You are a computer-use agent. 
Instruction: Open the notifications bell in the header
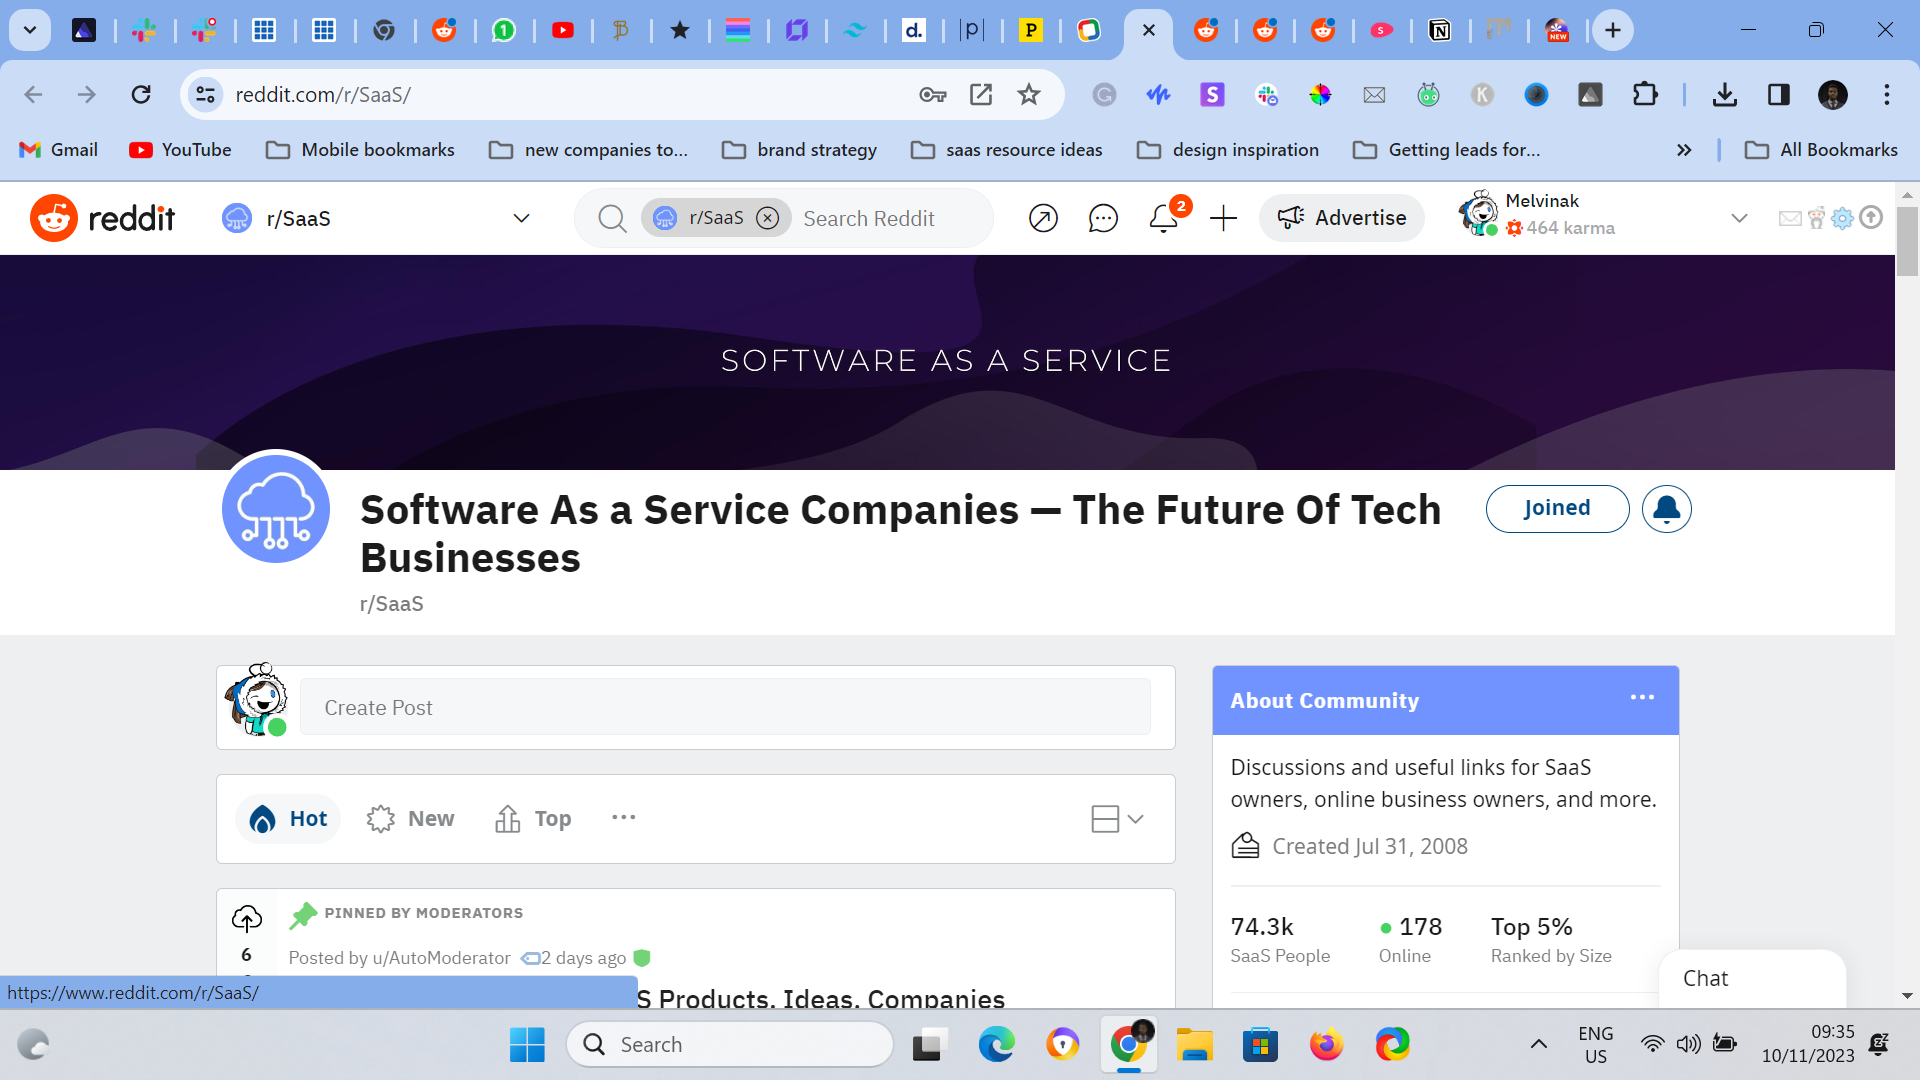pos(1163,218)
